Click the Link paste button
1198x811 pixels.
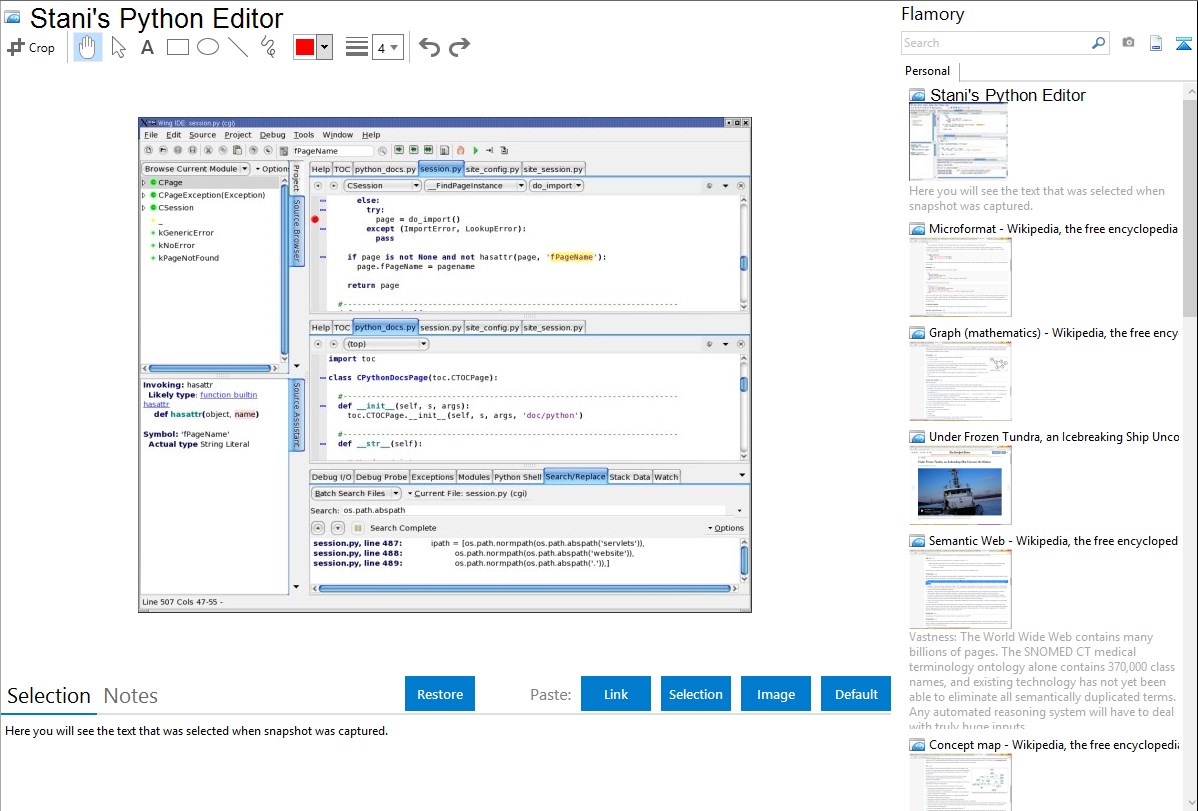tap(616, 694)
